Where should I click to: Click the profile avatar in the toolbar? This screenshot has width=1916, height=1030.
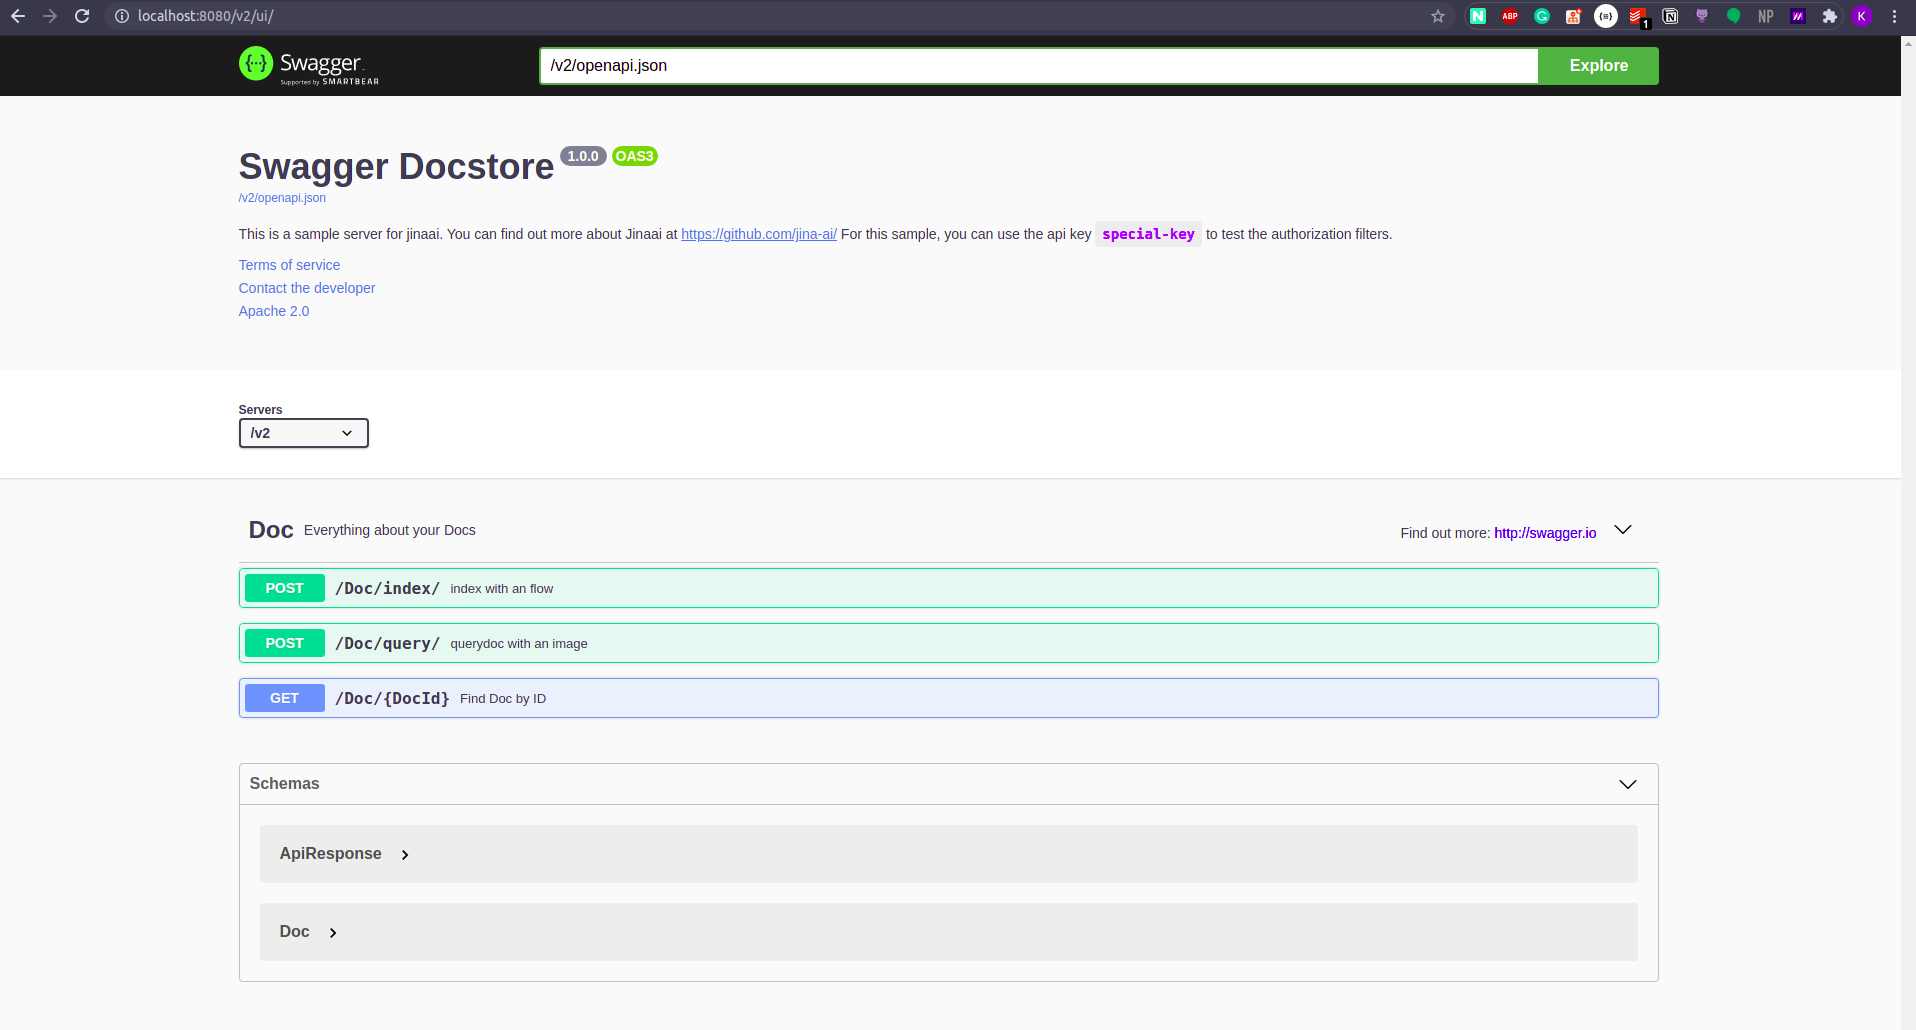(1863, 16)
